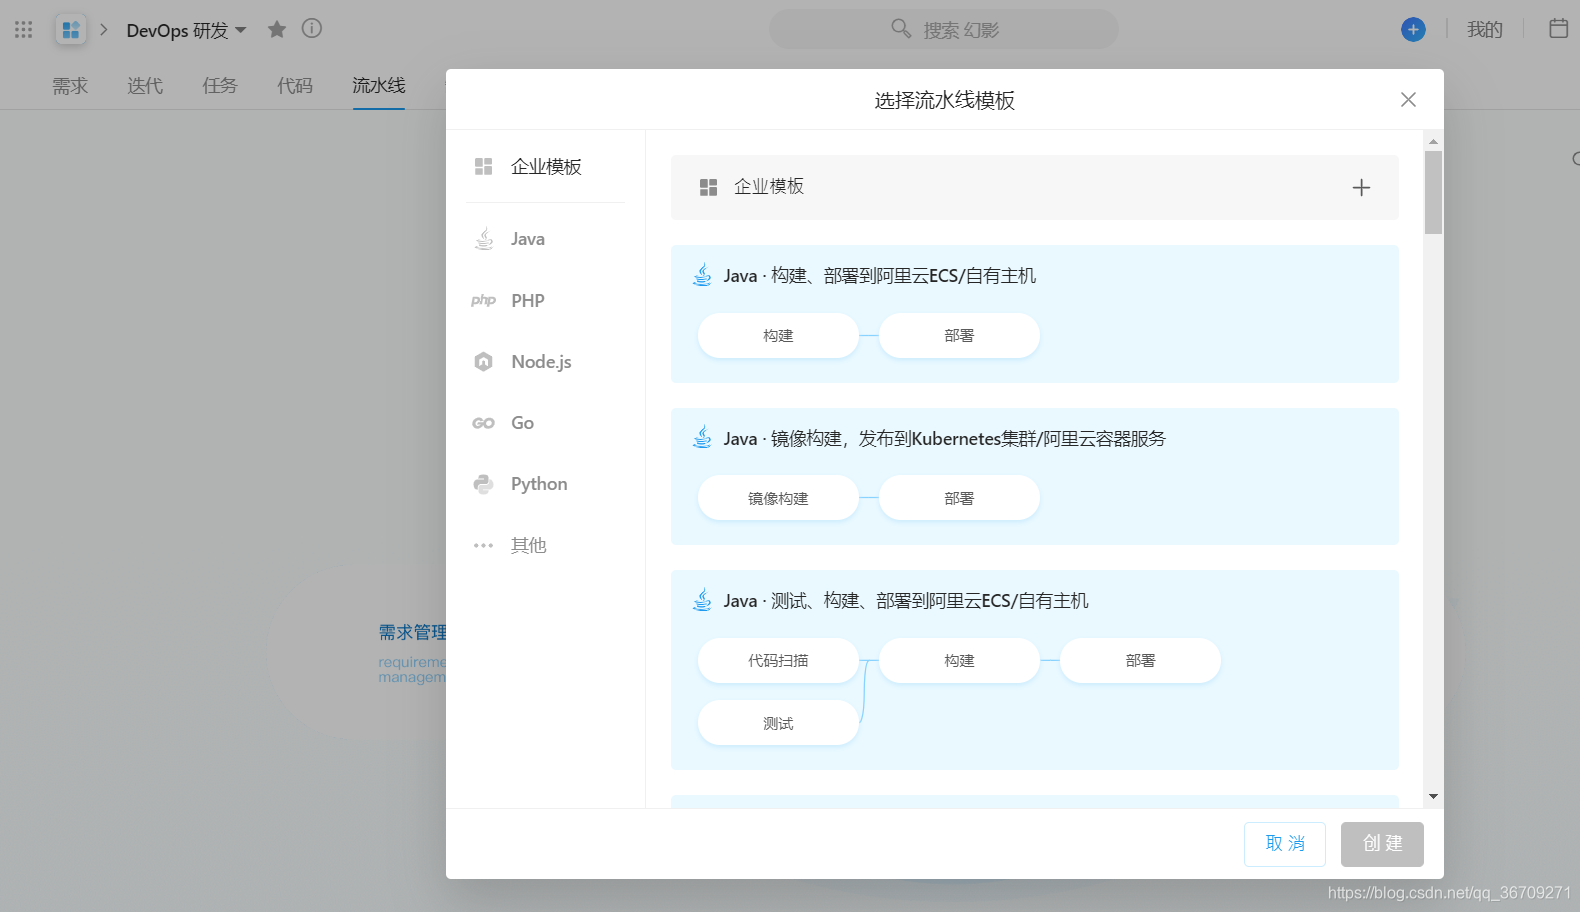Click the plus icon in 企业模板 panel
This screenshot has height=912, width=1580.
coord(1361,187)
